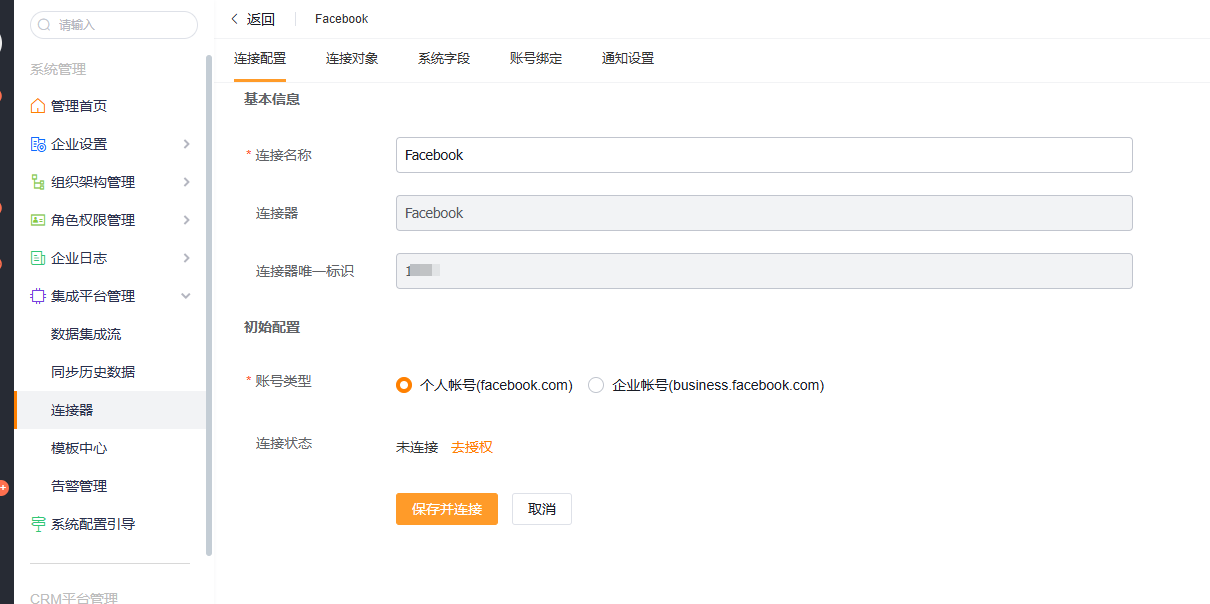
Task: Click the 角色权限管理 ID card icon
Action: coord(38,220)
